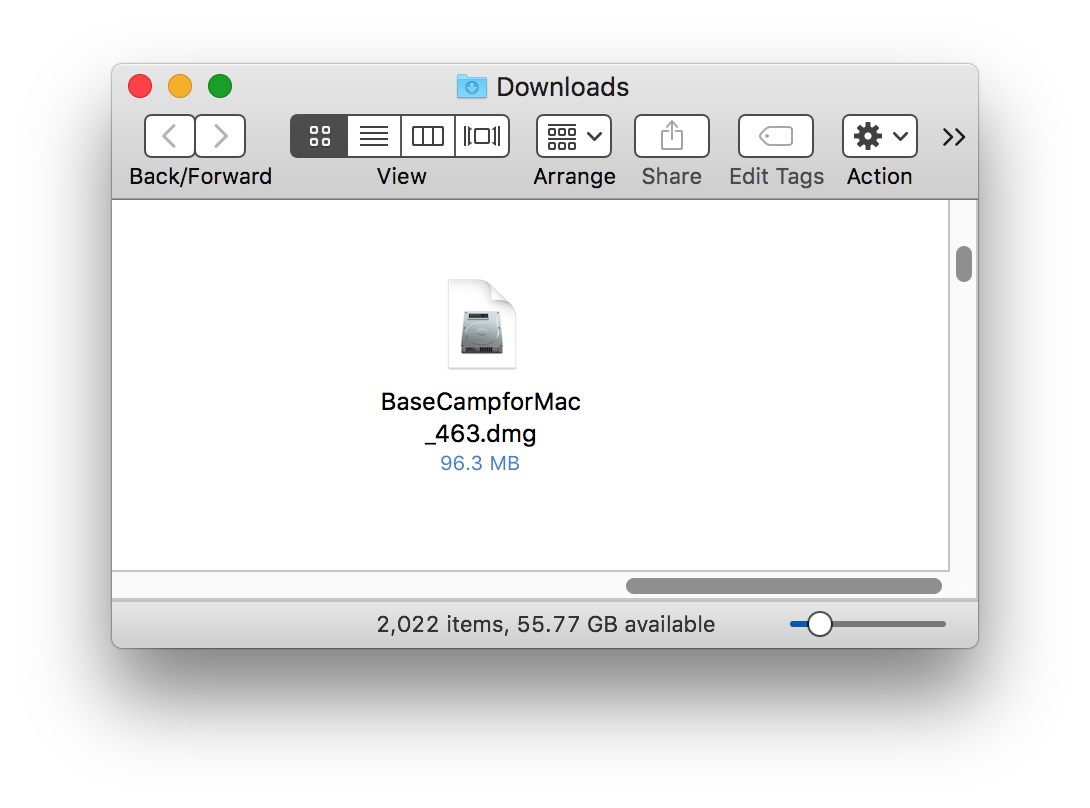Switch to icon view
The width and height of the screenshot is (1090, 808).
[x=319, y=136]
